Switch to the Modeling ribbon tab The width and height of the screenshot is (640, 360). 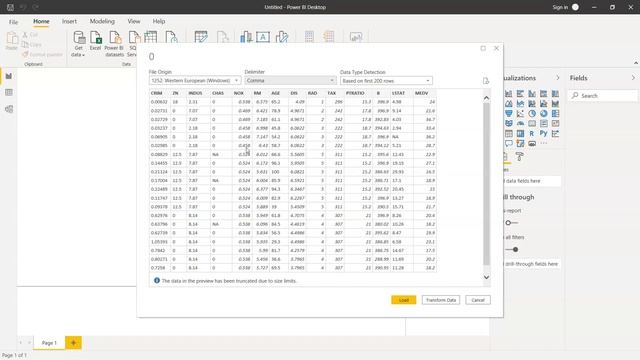[102, 21]
